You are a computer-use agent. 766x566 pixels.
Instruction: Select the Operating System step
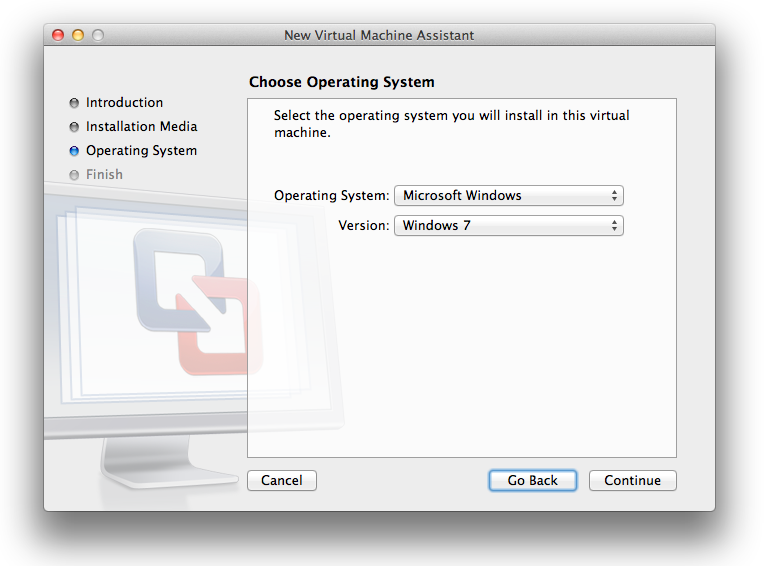click(x=142, y=150)
